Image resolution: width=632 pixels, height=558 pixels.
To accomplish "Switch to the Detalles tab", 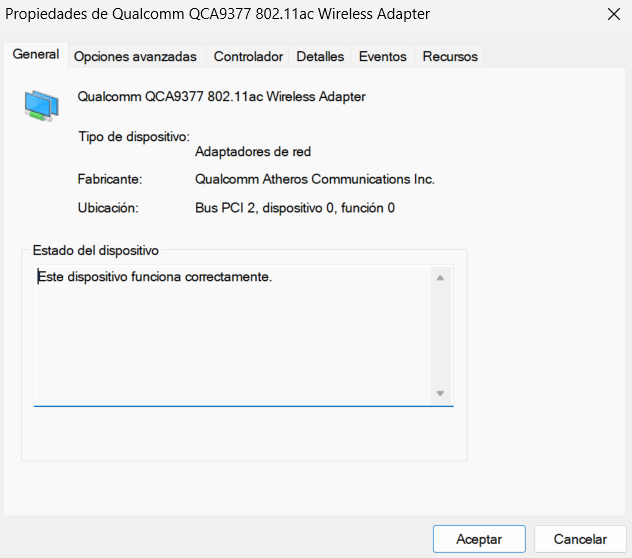I will coord(320,56).
